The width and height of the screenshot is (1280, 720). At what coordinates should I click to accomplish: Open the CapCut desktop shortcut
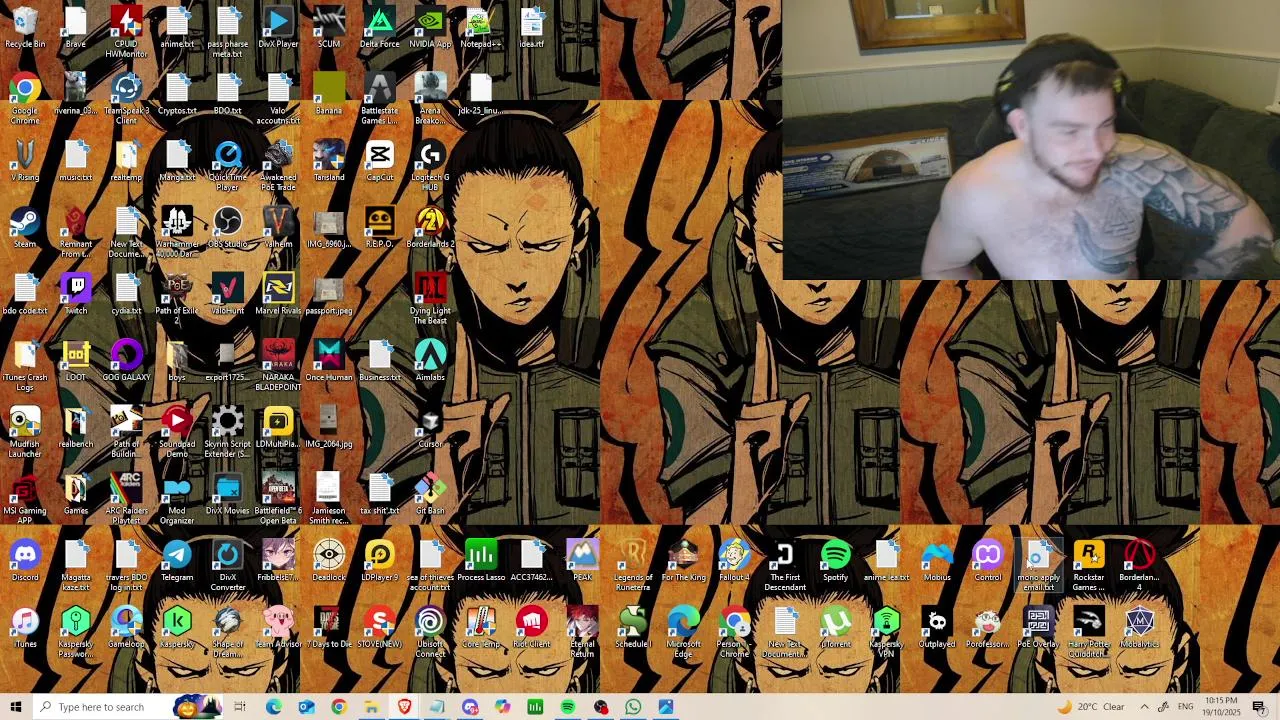point(380,160)
